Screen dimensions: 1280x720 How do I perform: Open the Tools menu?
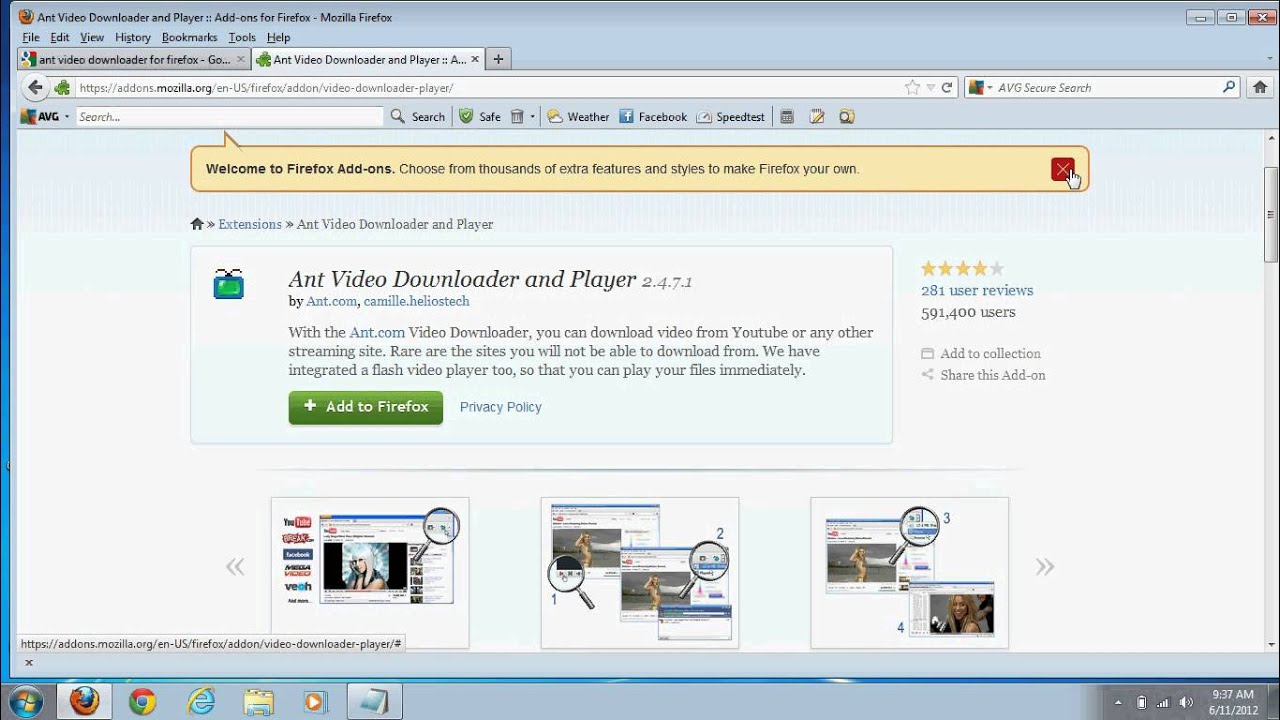(242, 37)
